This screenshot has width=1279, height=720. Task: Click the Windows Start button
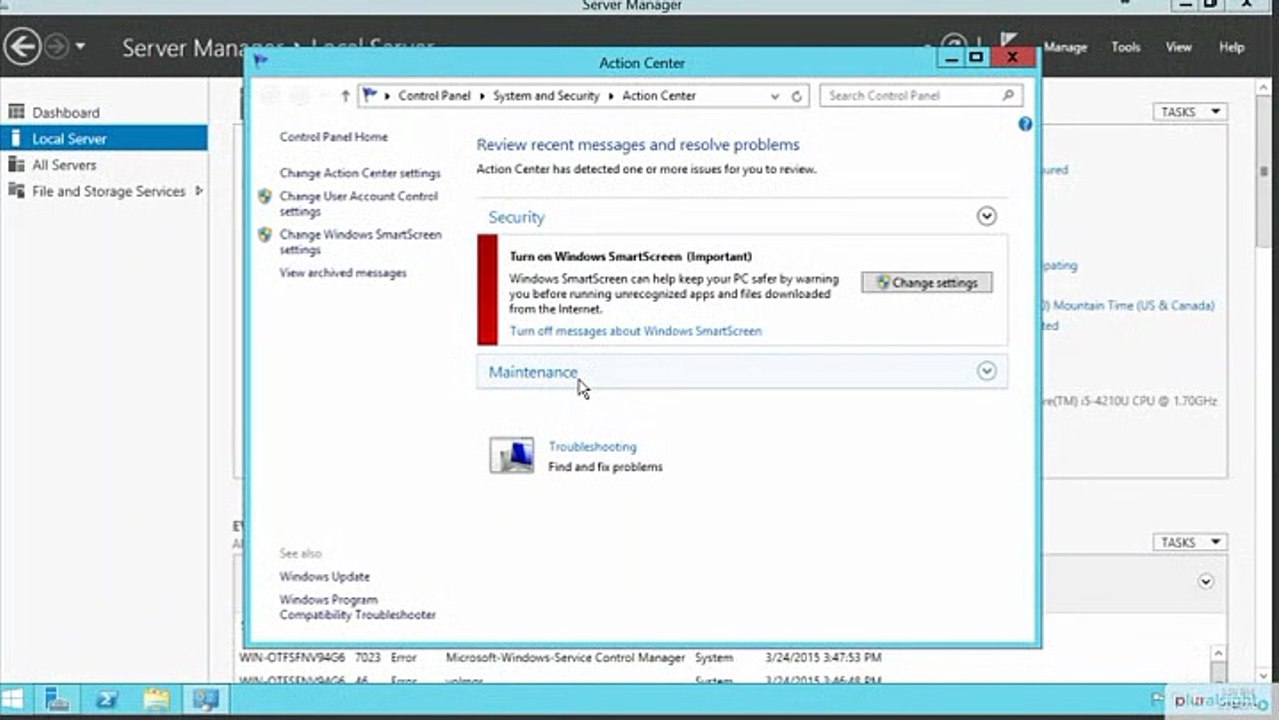(14, 700)
